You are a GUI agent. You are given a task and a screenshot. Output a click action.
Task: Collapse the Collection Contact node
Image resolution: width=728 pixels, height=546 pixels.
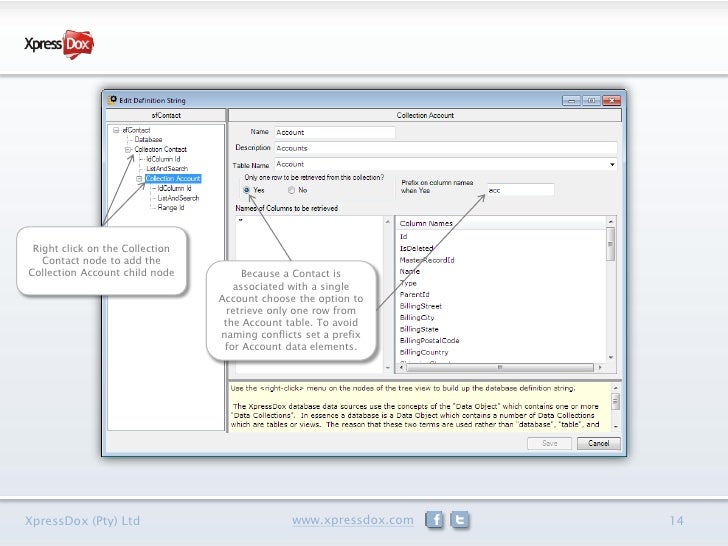(128, 150)
